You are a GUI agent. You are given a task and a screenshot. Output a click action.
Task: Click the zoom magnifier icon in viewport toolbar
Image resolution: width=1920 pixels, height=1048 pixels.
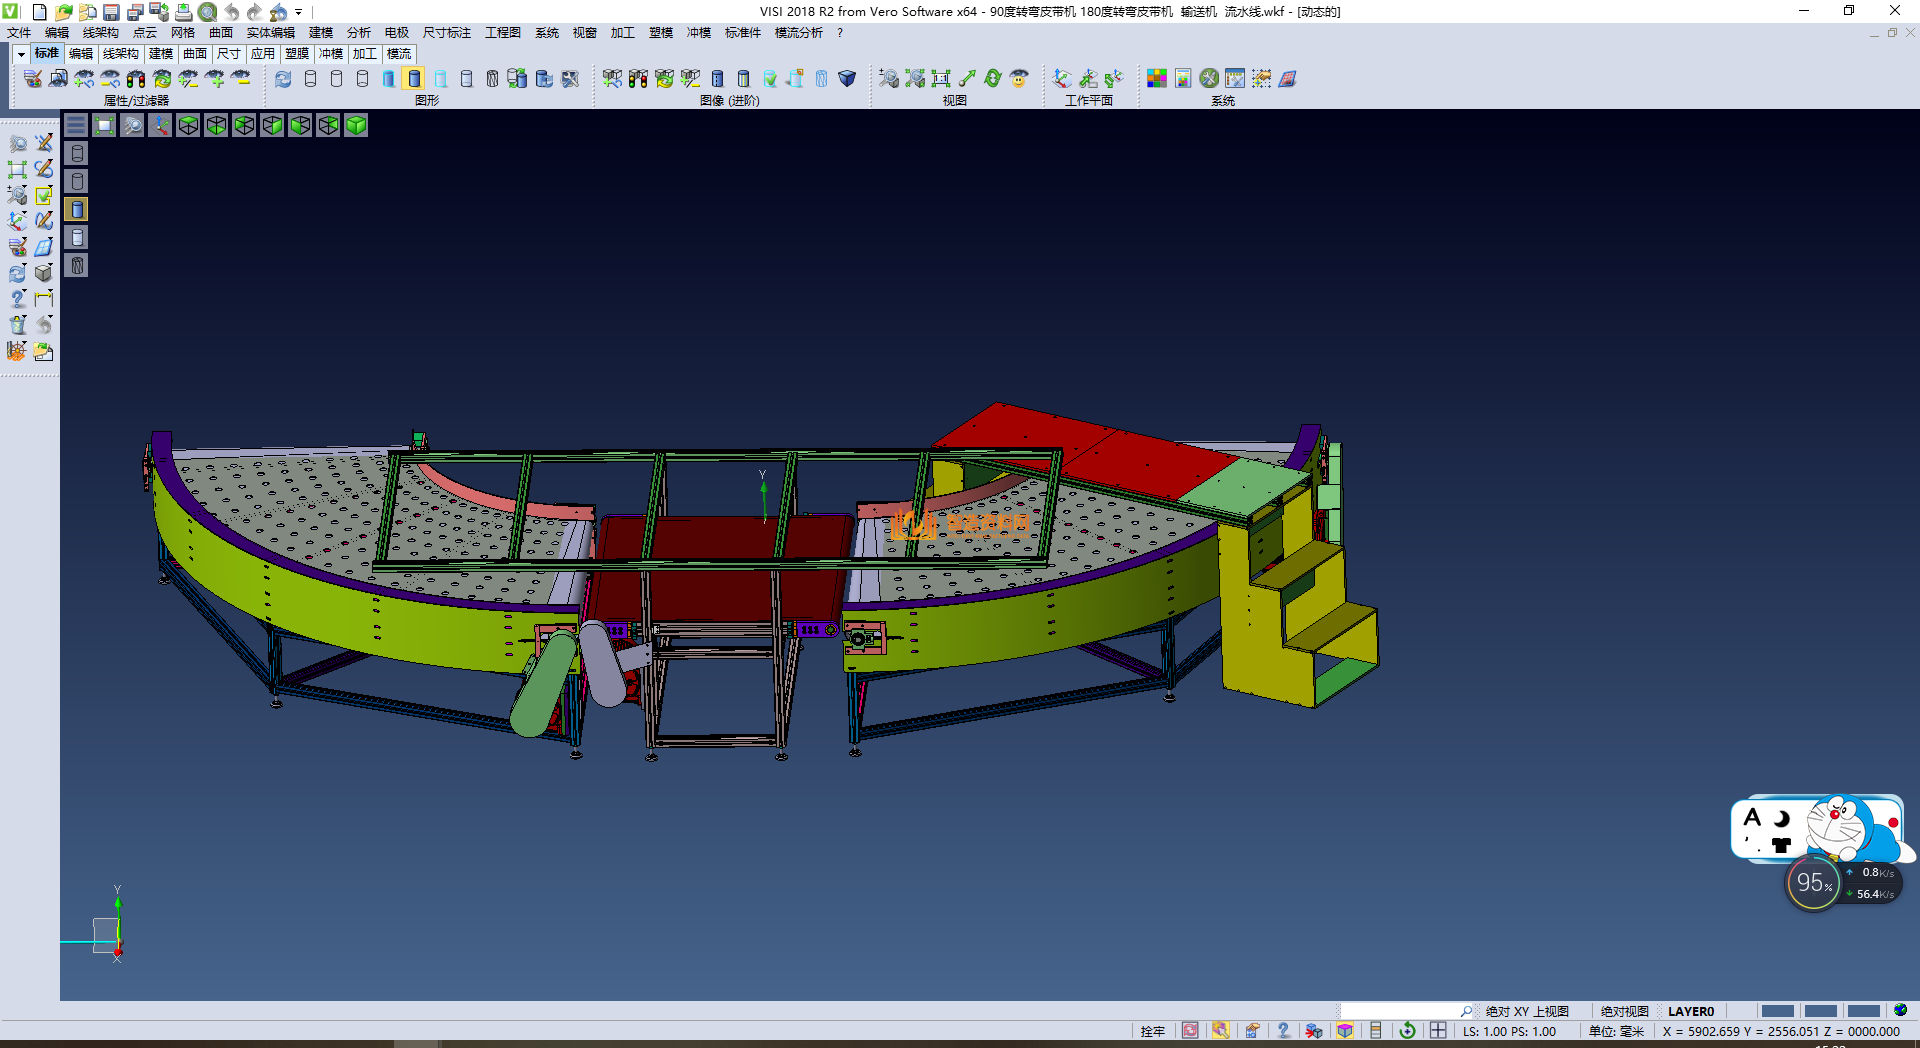point(132,125)
